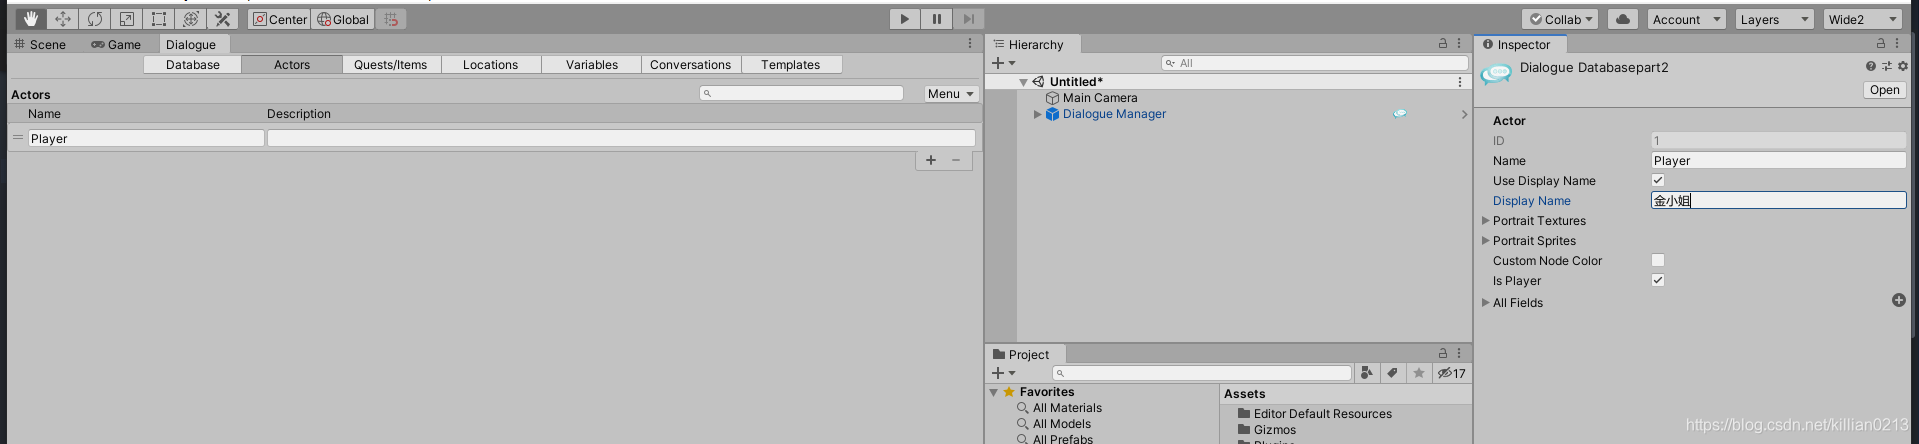The image size is (1919, 444).
Task: Toggle the Is Player checkbox
Action: tap(1658, 280)
